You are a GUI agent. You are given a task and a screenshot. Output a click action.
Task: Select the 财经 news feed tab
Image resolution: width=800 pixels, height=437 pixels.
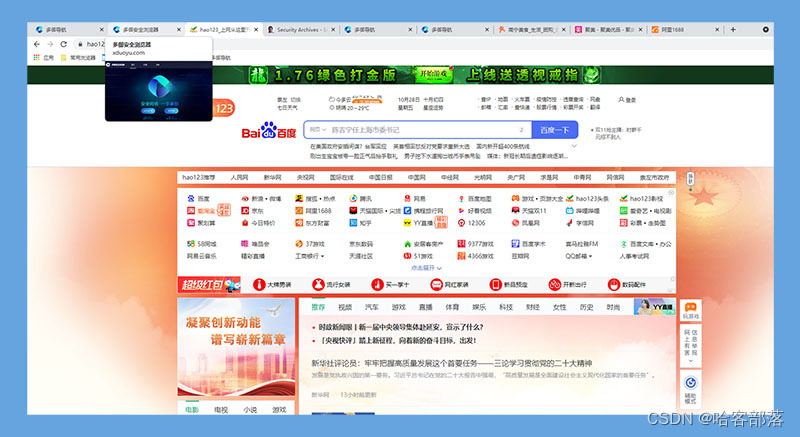pyautogui.click(x=533, y=307)
